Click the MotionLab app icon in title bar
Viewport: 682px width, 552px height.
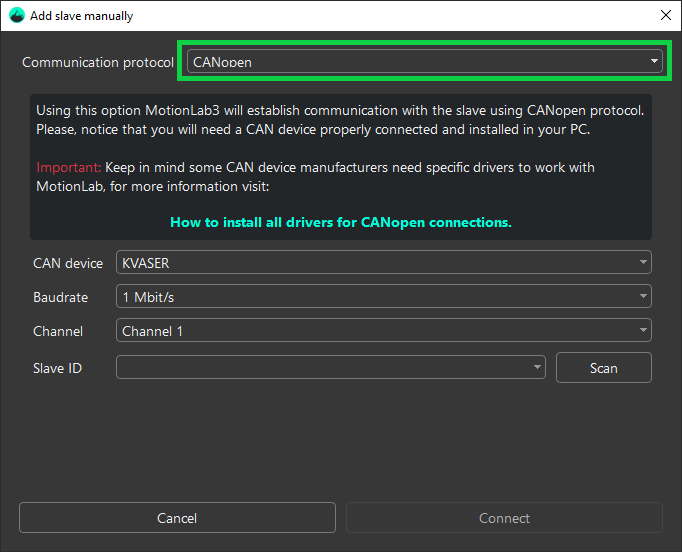(16, 15)
